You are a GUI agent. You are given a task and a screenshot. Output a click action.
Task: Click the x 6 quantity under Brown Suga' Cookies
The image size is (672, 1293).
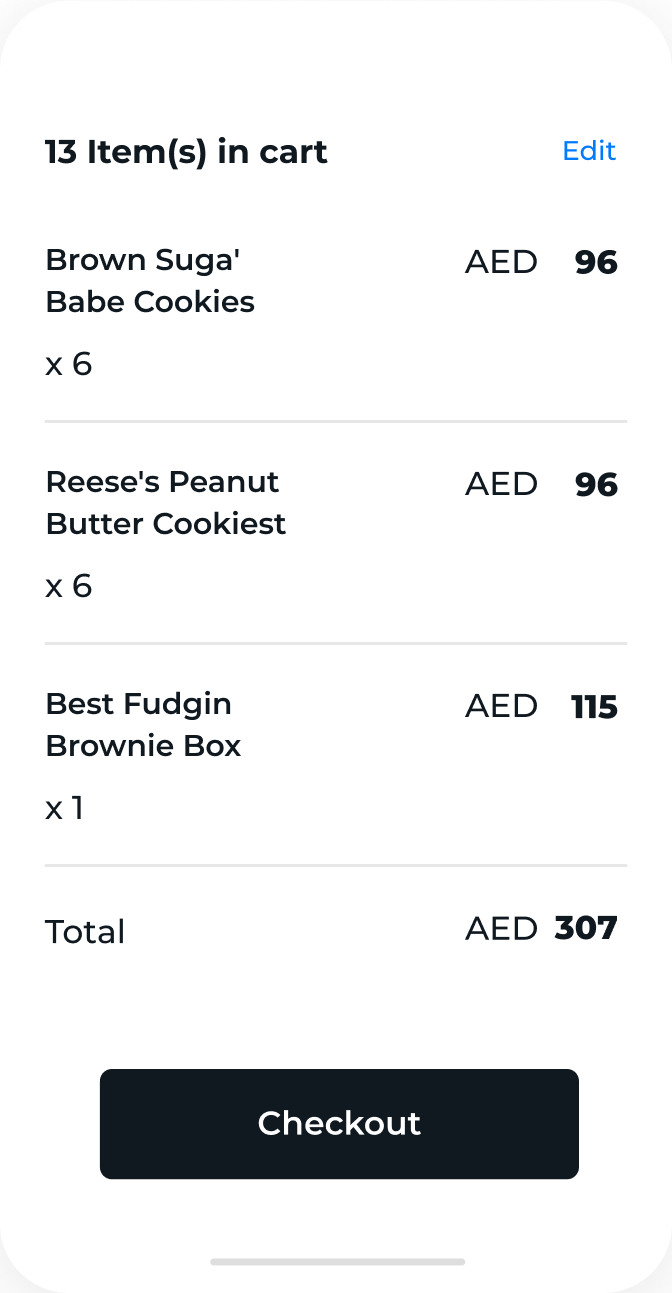[69, 364]
